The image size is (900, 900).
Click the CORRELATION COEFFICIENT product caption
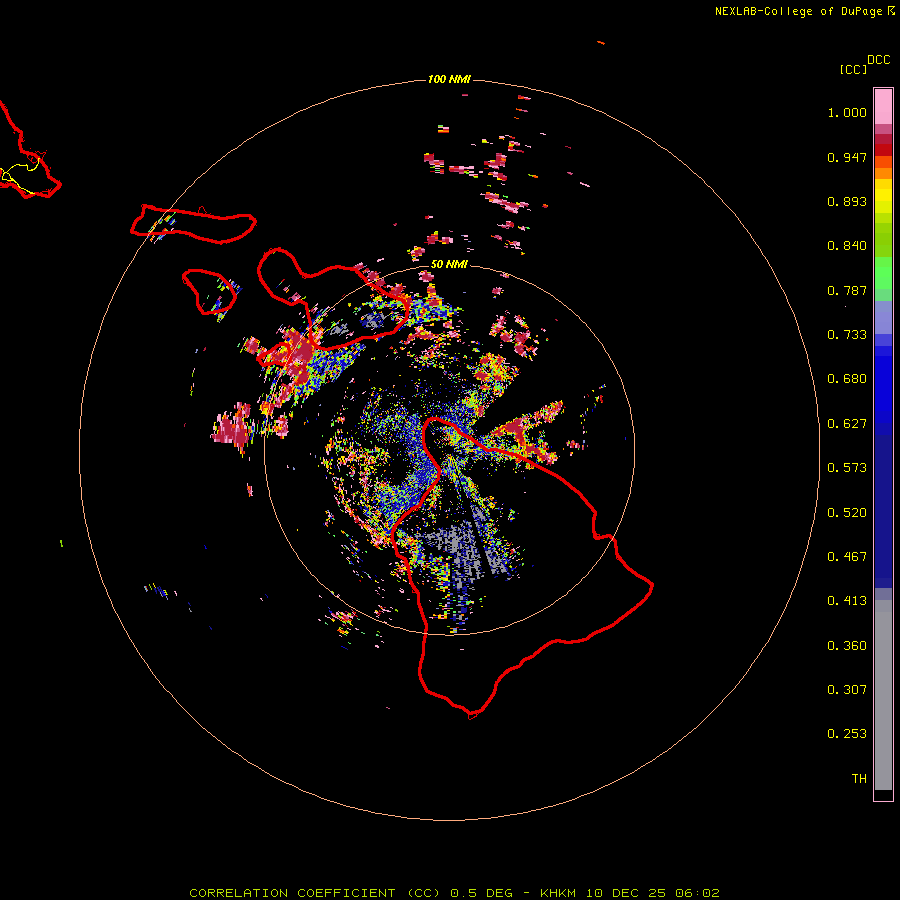pos(315,893)
